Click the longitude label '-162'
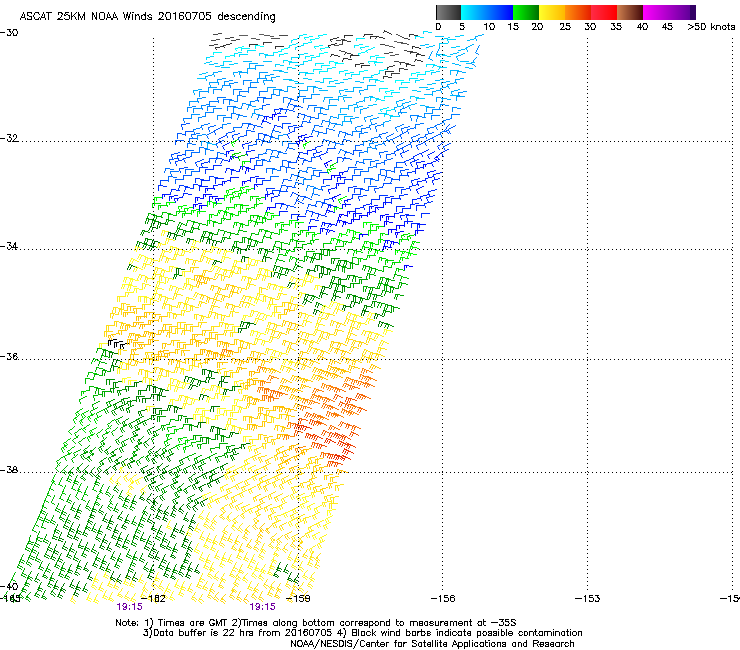The height and width of the screenshot is (650, 740). (153, 599)
